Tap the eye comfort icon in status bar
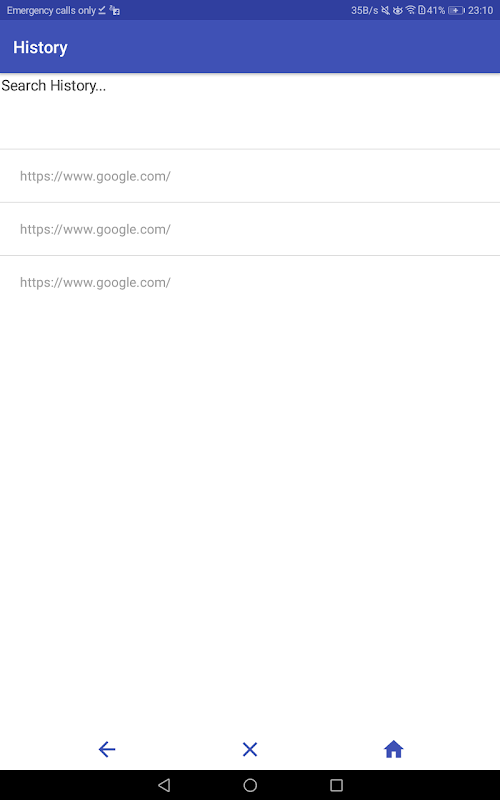The height and width of the screenshot is (800, 500). pos(397,10)
